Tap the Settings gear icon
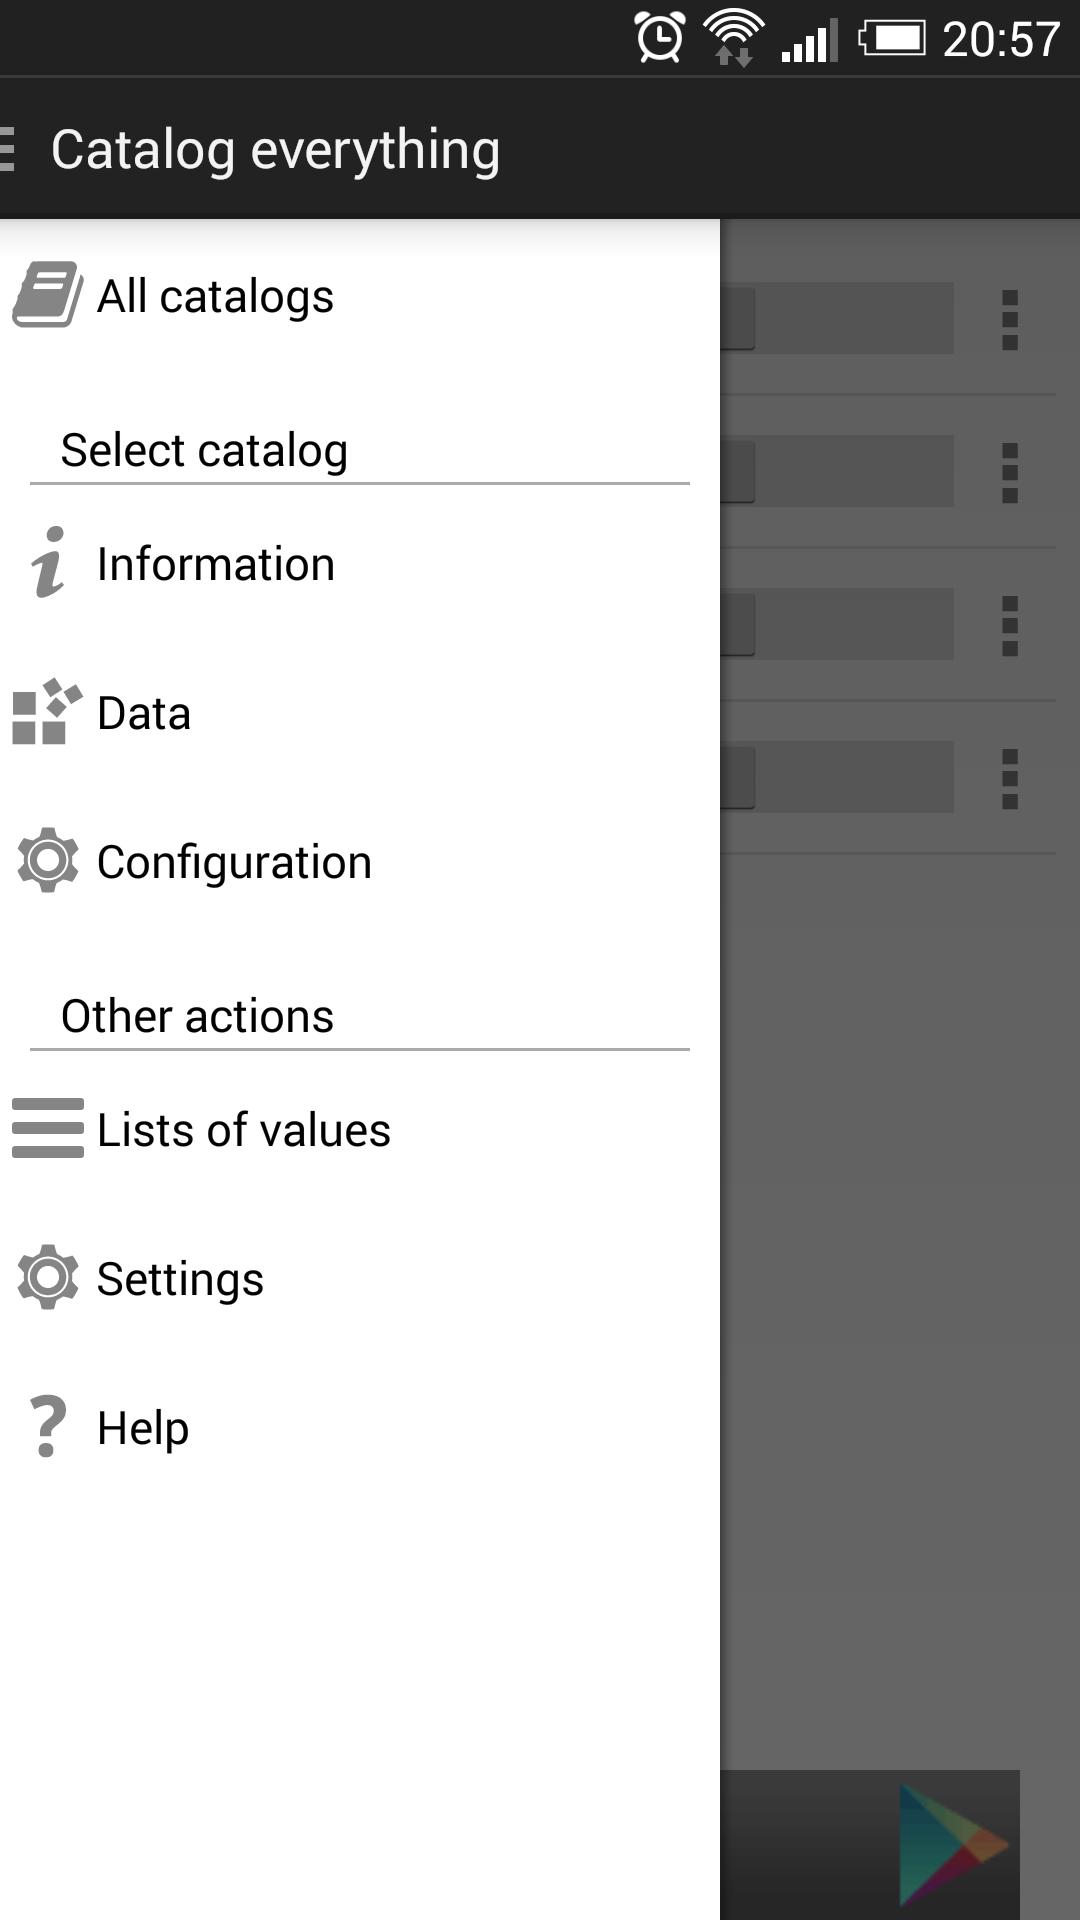The width and height of the screenshot is (1080, 1920). (47, 1277)
